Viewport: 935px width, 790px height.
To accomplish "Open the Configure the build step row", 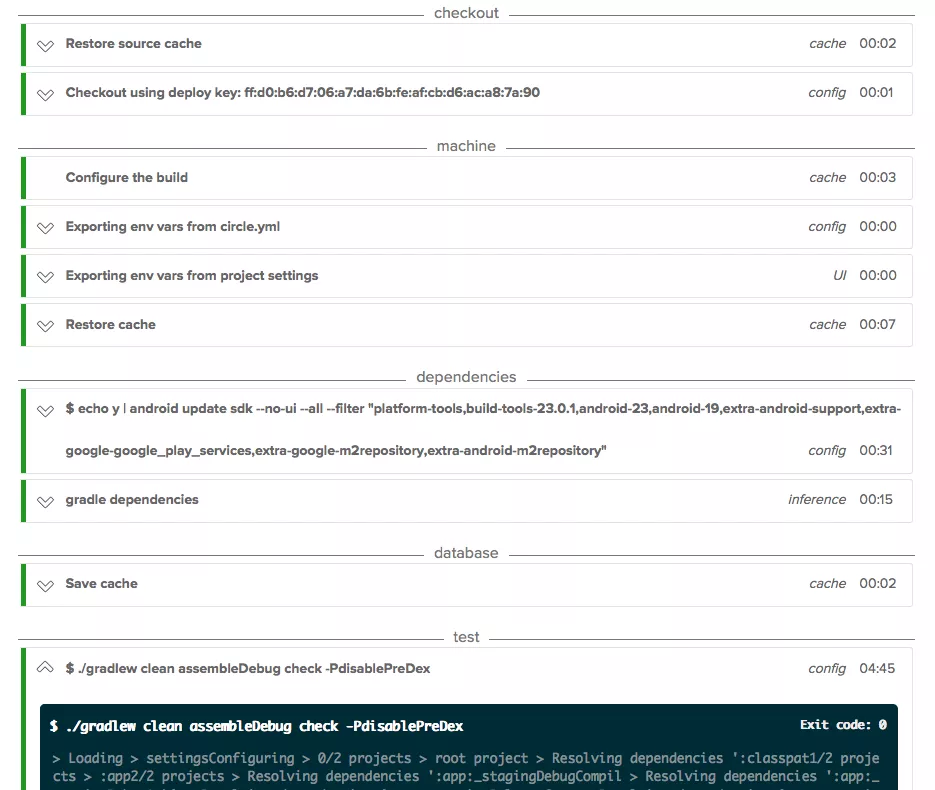I will 127,178.
